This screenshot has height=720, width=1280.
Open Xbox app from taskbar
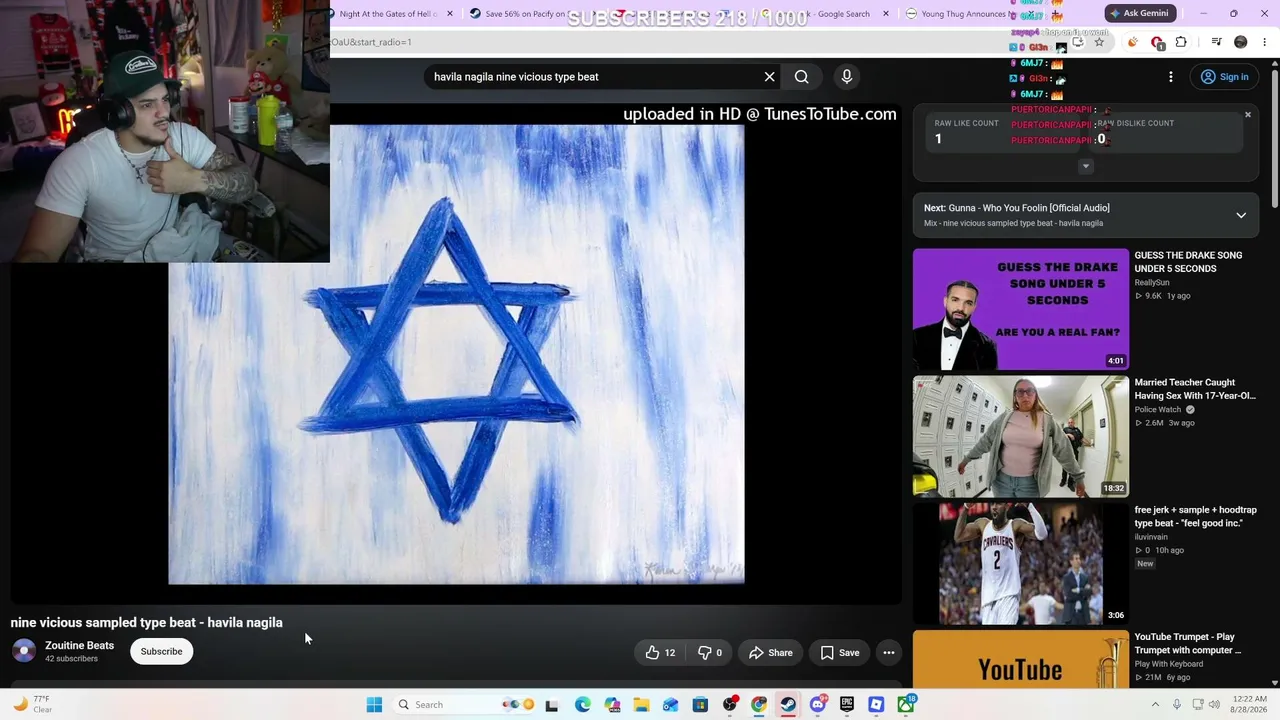pyautogui.click(x=906, y=705)
